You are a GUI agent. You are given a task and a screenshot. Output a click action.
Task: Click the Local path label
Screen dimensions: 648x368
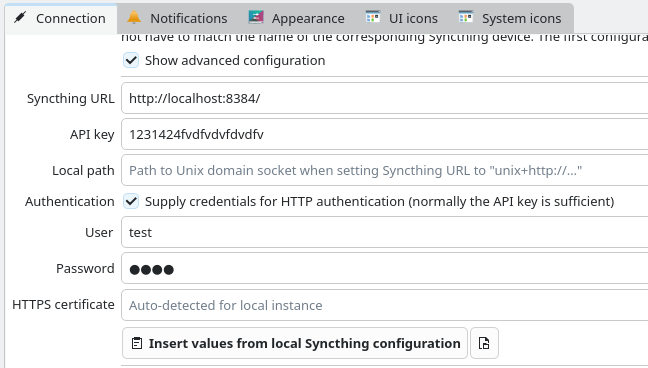coord(83,170)
